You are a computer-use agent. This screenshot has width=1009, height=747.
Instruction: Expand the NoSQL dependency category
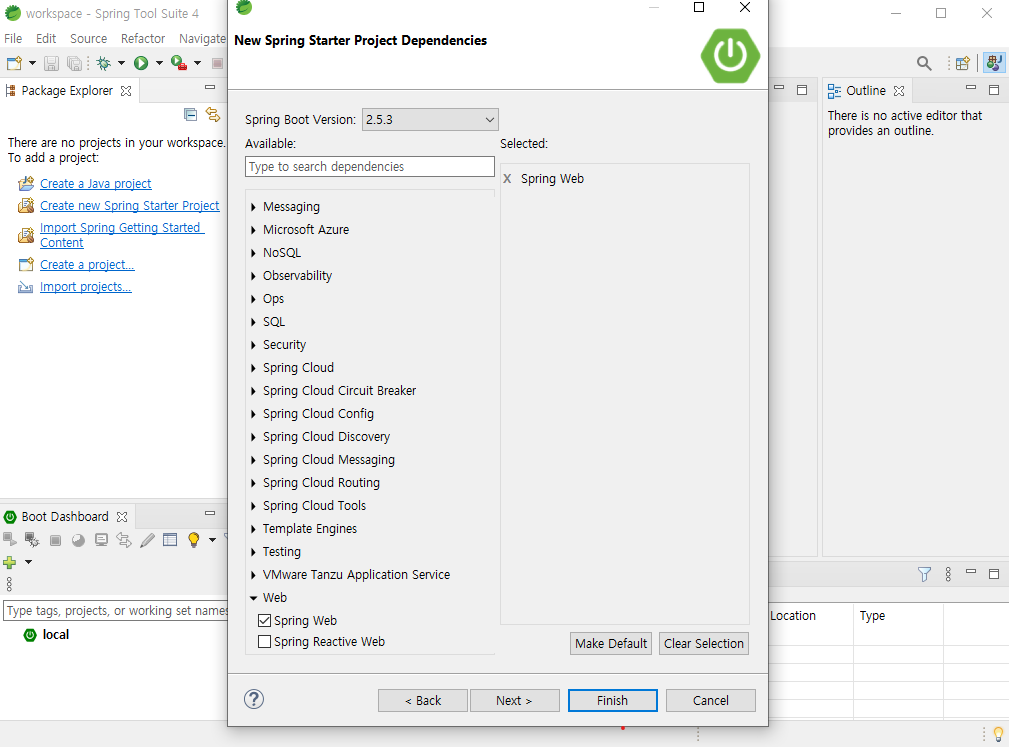point(254,253)
